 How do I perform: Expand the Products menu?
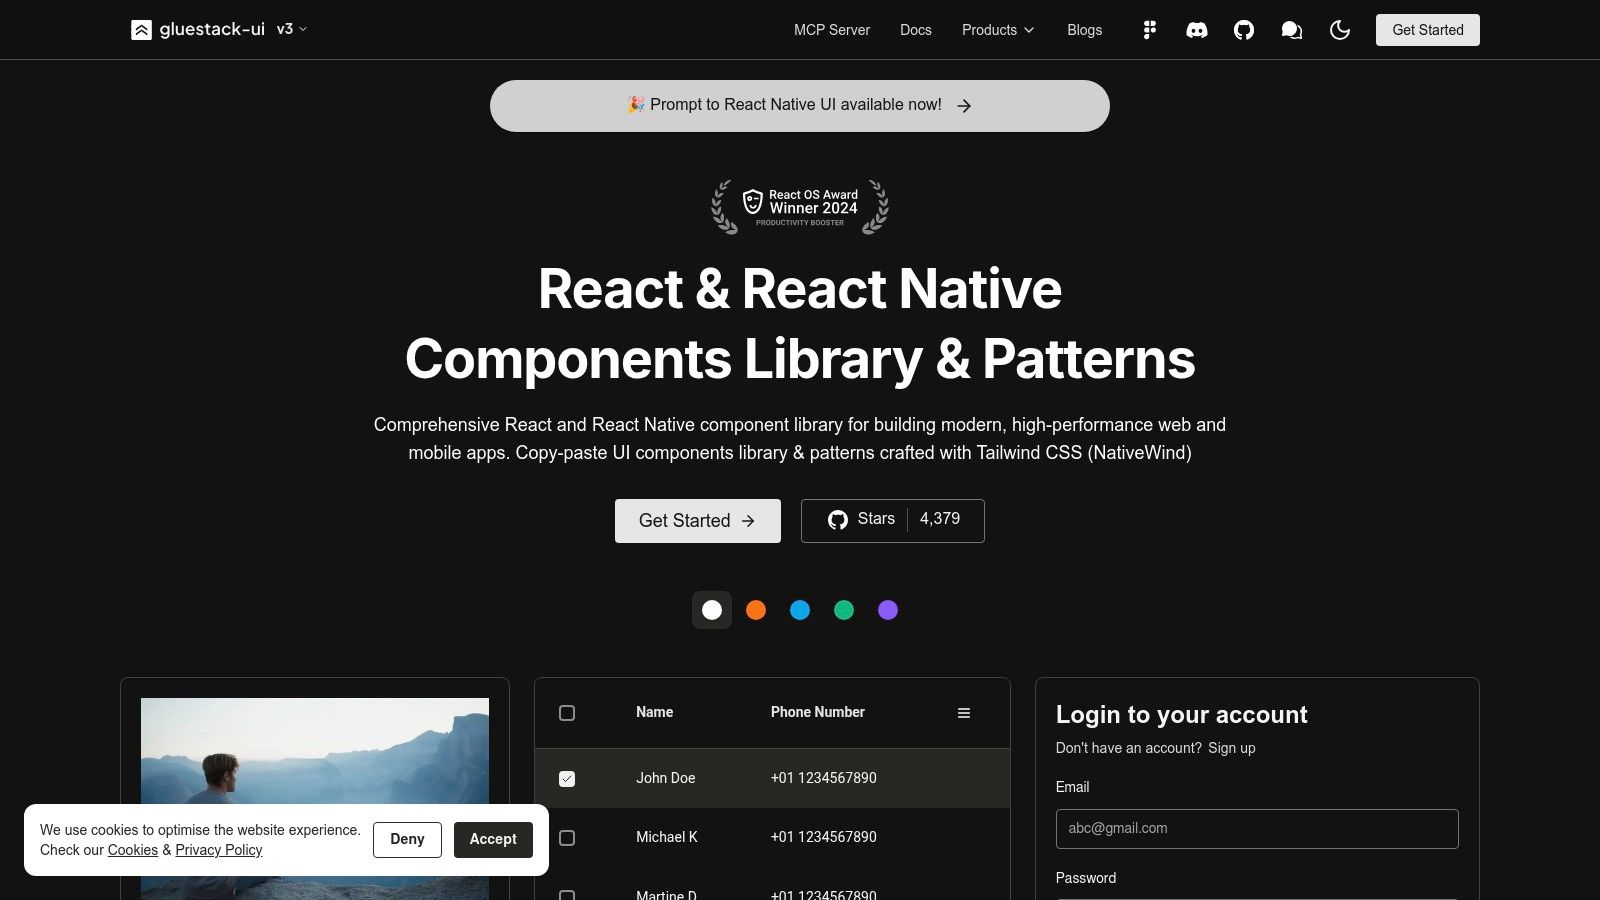pyautogui.click(x=998, y=30)
